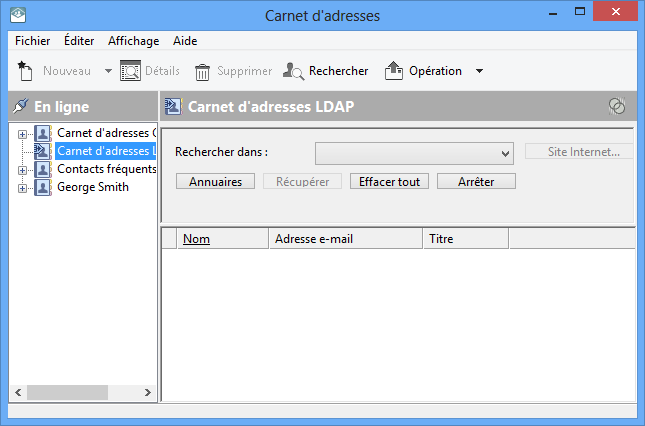Image resolution: width=645 pixels, height=426 pixels.
Task: Click the En ligne plug icon
Action: click(x=21, y=106)
